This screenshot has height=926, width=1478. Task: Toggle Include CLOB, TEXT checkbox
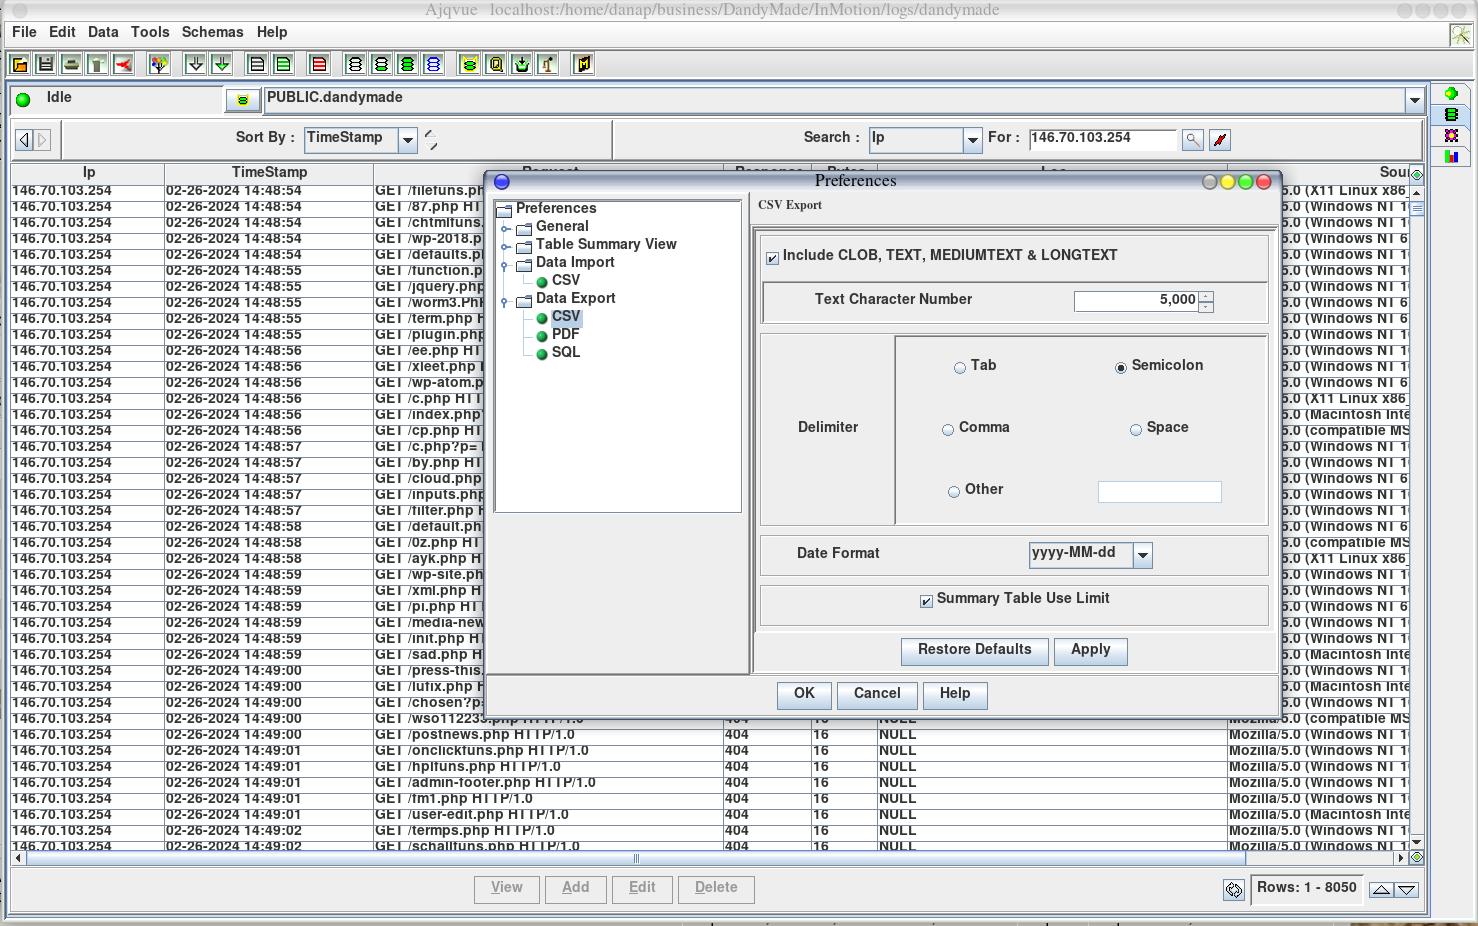pyautogui.click(x=772, y=258)
